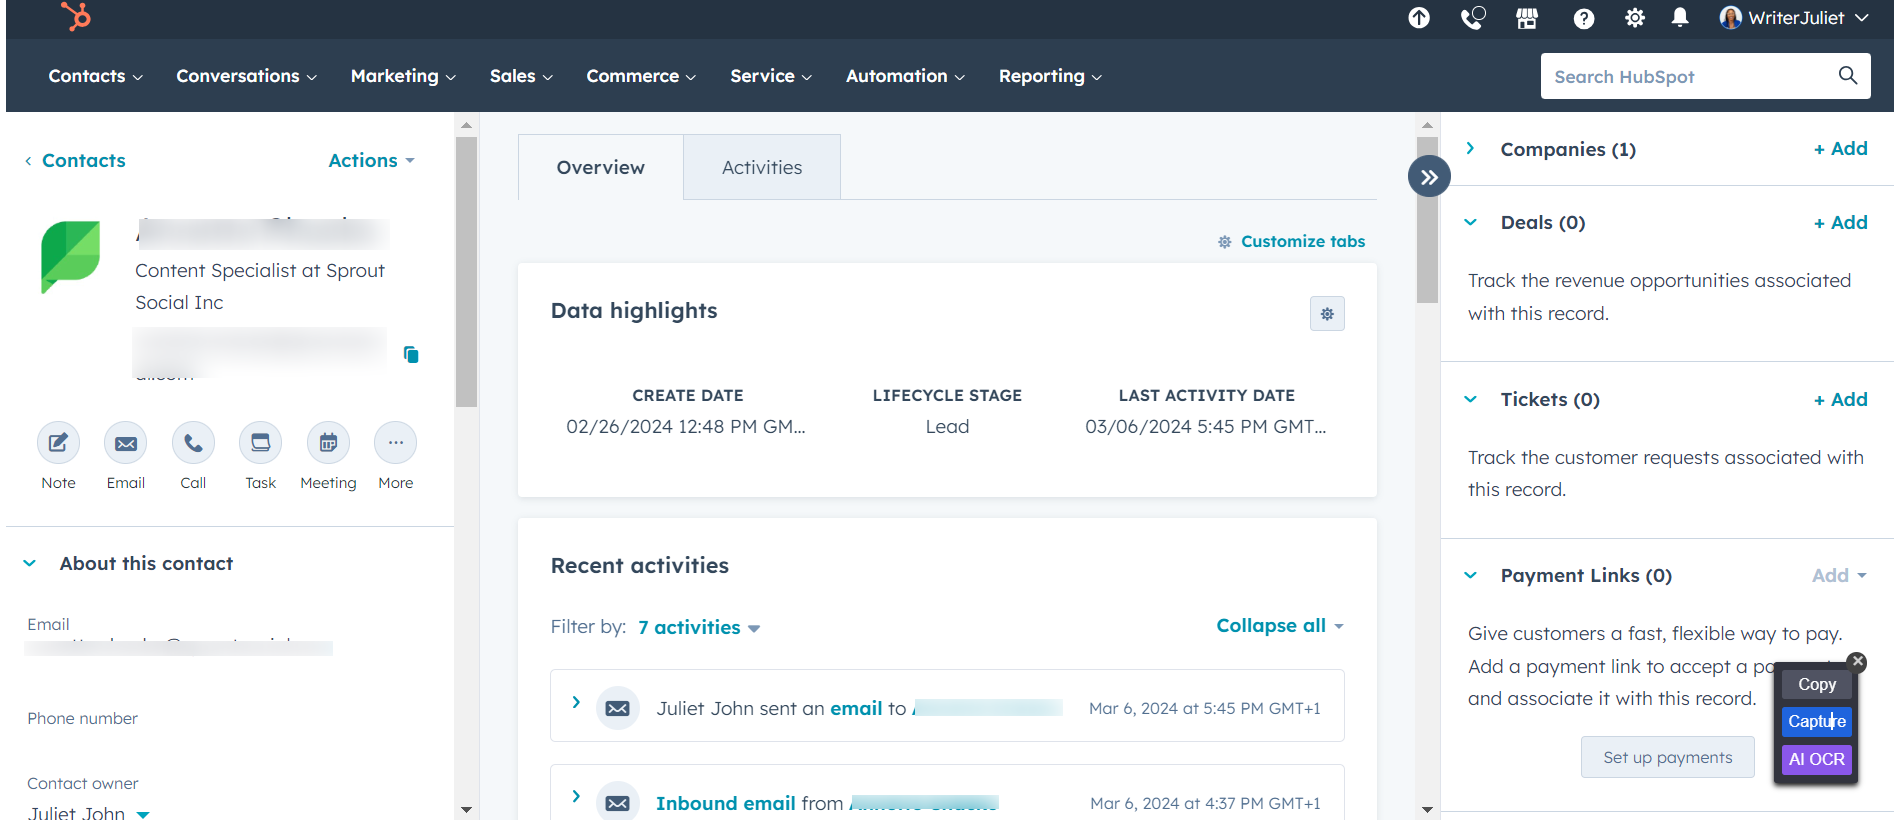1894x820 pixels.
Task: Click the Copy button in capture popup
Action: (x=1817, y=684)
